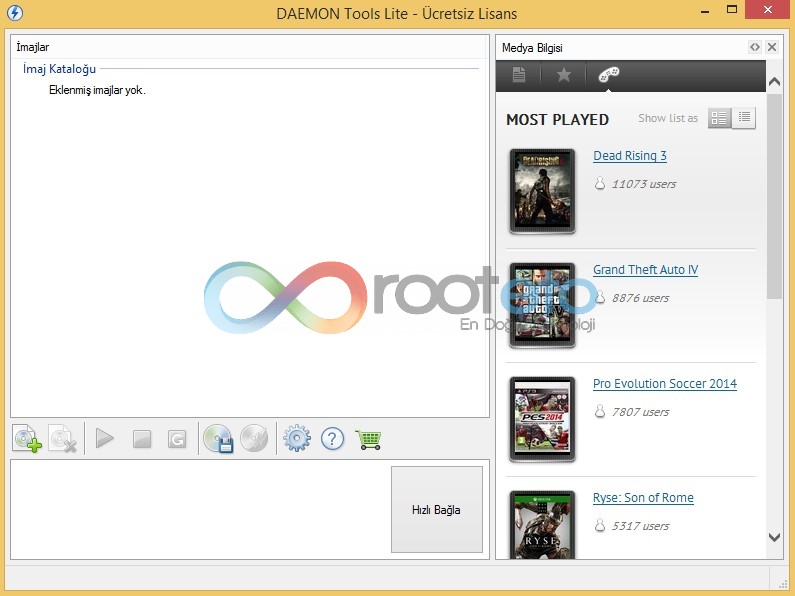Switch to the document info tab
The image size is (795, 596).
519,75
